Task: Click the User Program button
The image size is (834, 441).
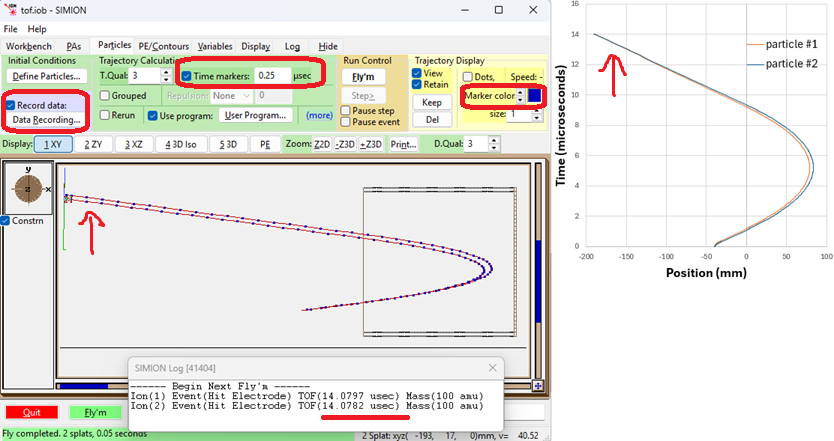Action: click(255, 115)
